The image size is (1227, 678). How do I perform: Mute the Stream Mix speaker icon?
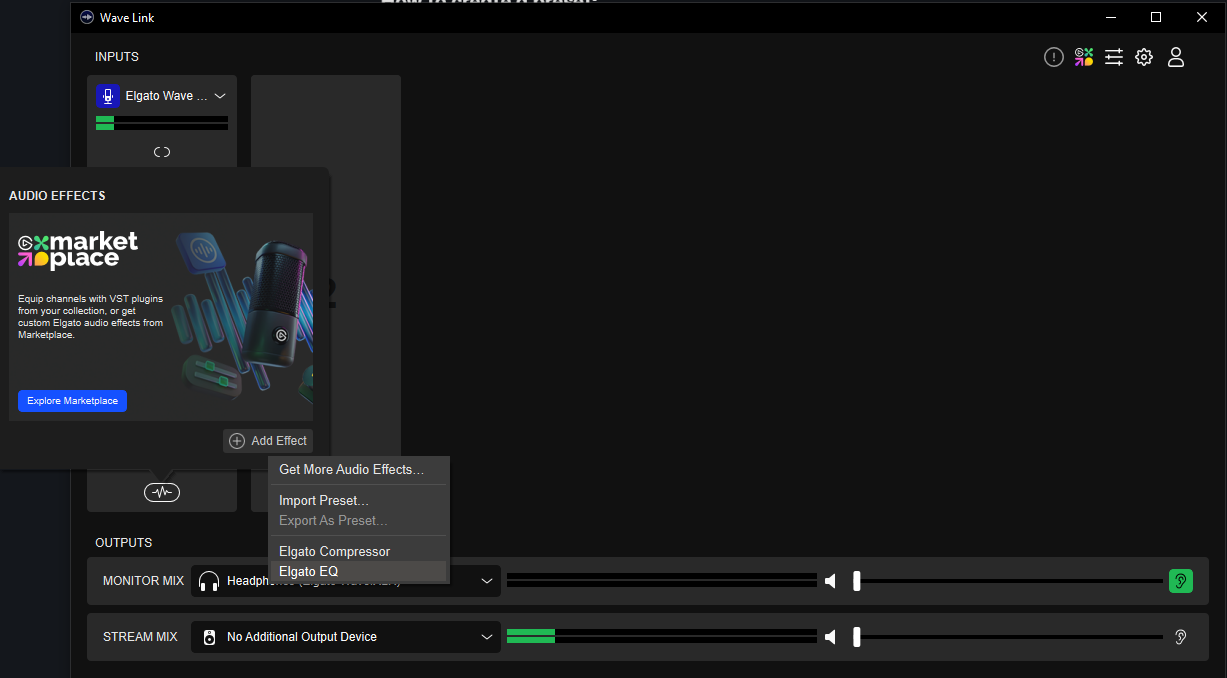(830, 637)
